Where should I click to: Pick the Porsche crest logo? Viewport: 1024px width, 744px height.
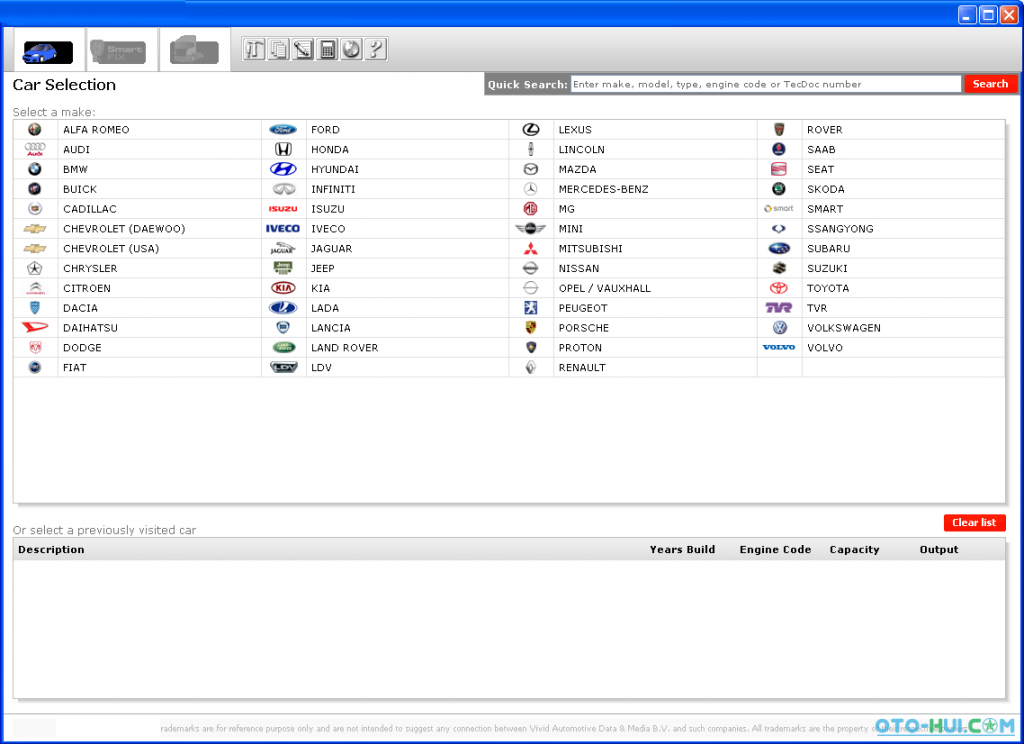[x=531, y=327]
